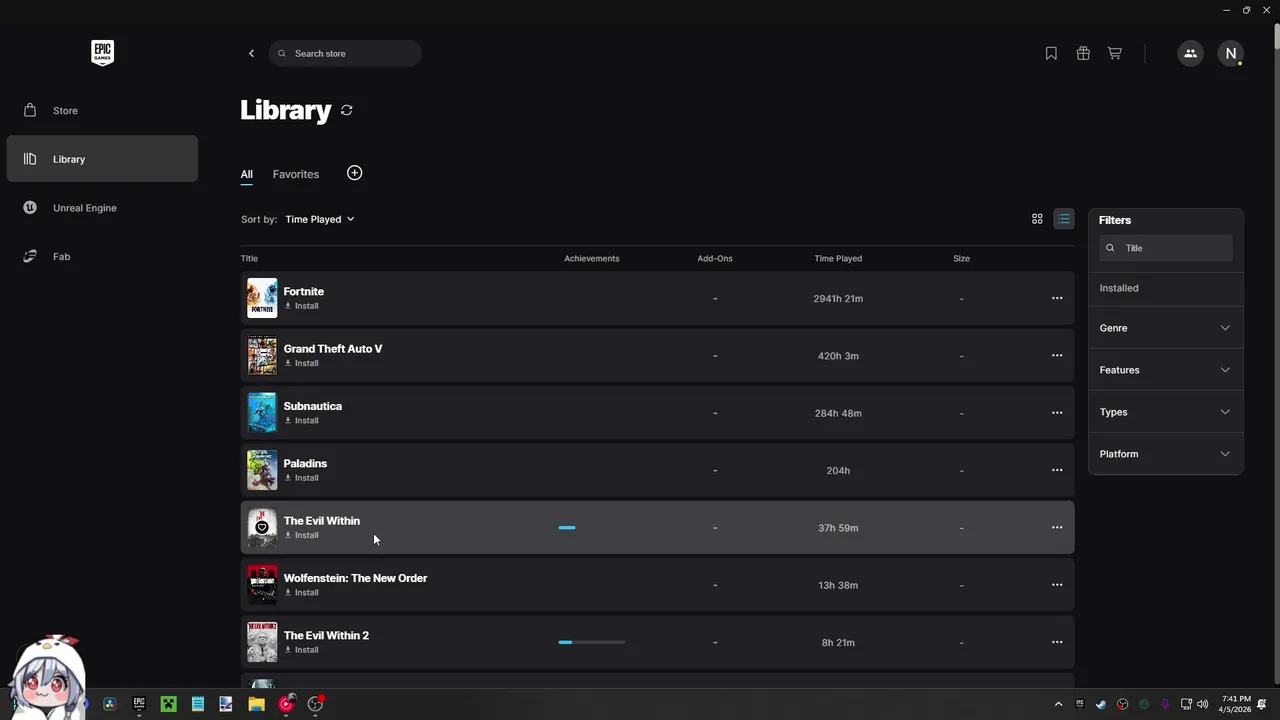This screenshot has width=1280, height=720.
Task: Open the Minecraft icon in the taskbar
Action: tap(168, 704)
